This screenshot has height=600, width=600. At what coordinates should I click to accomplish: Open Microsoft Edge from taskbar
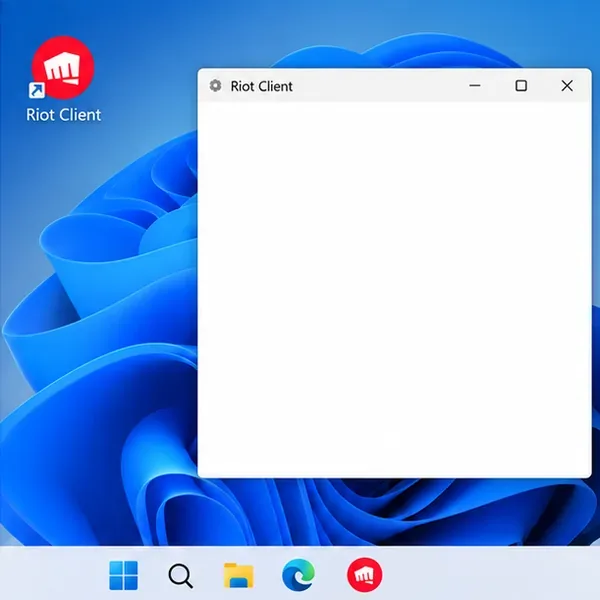click(x=298, y=575)
